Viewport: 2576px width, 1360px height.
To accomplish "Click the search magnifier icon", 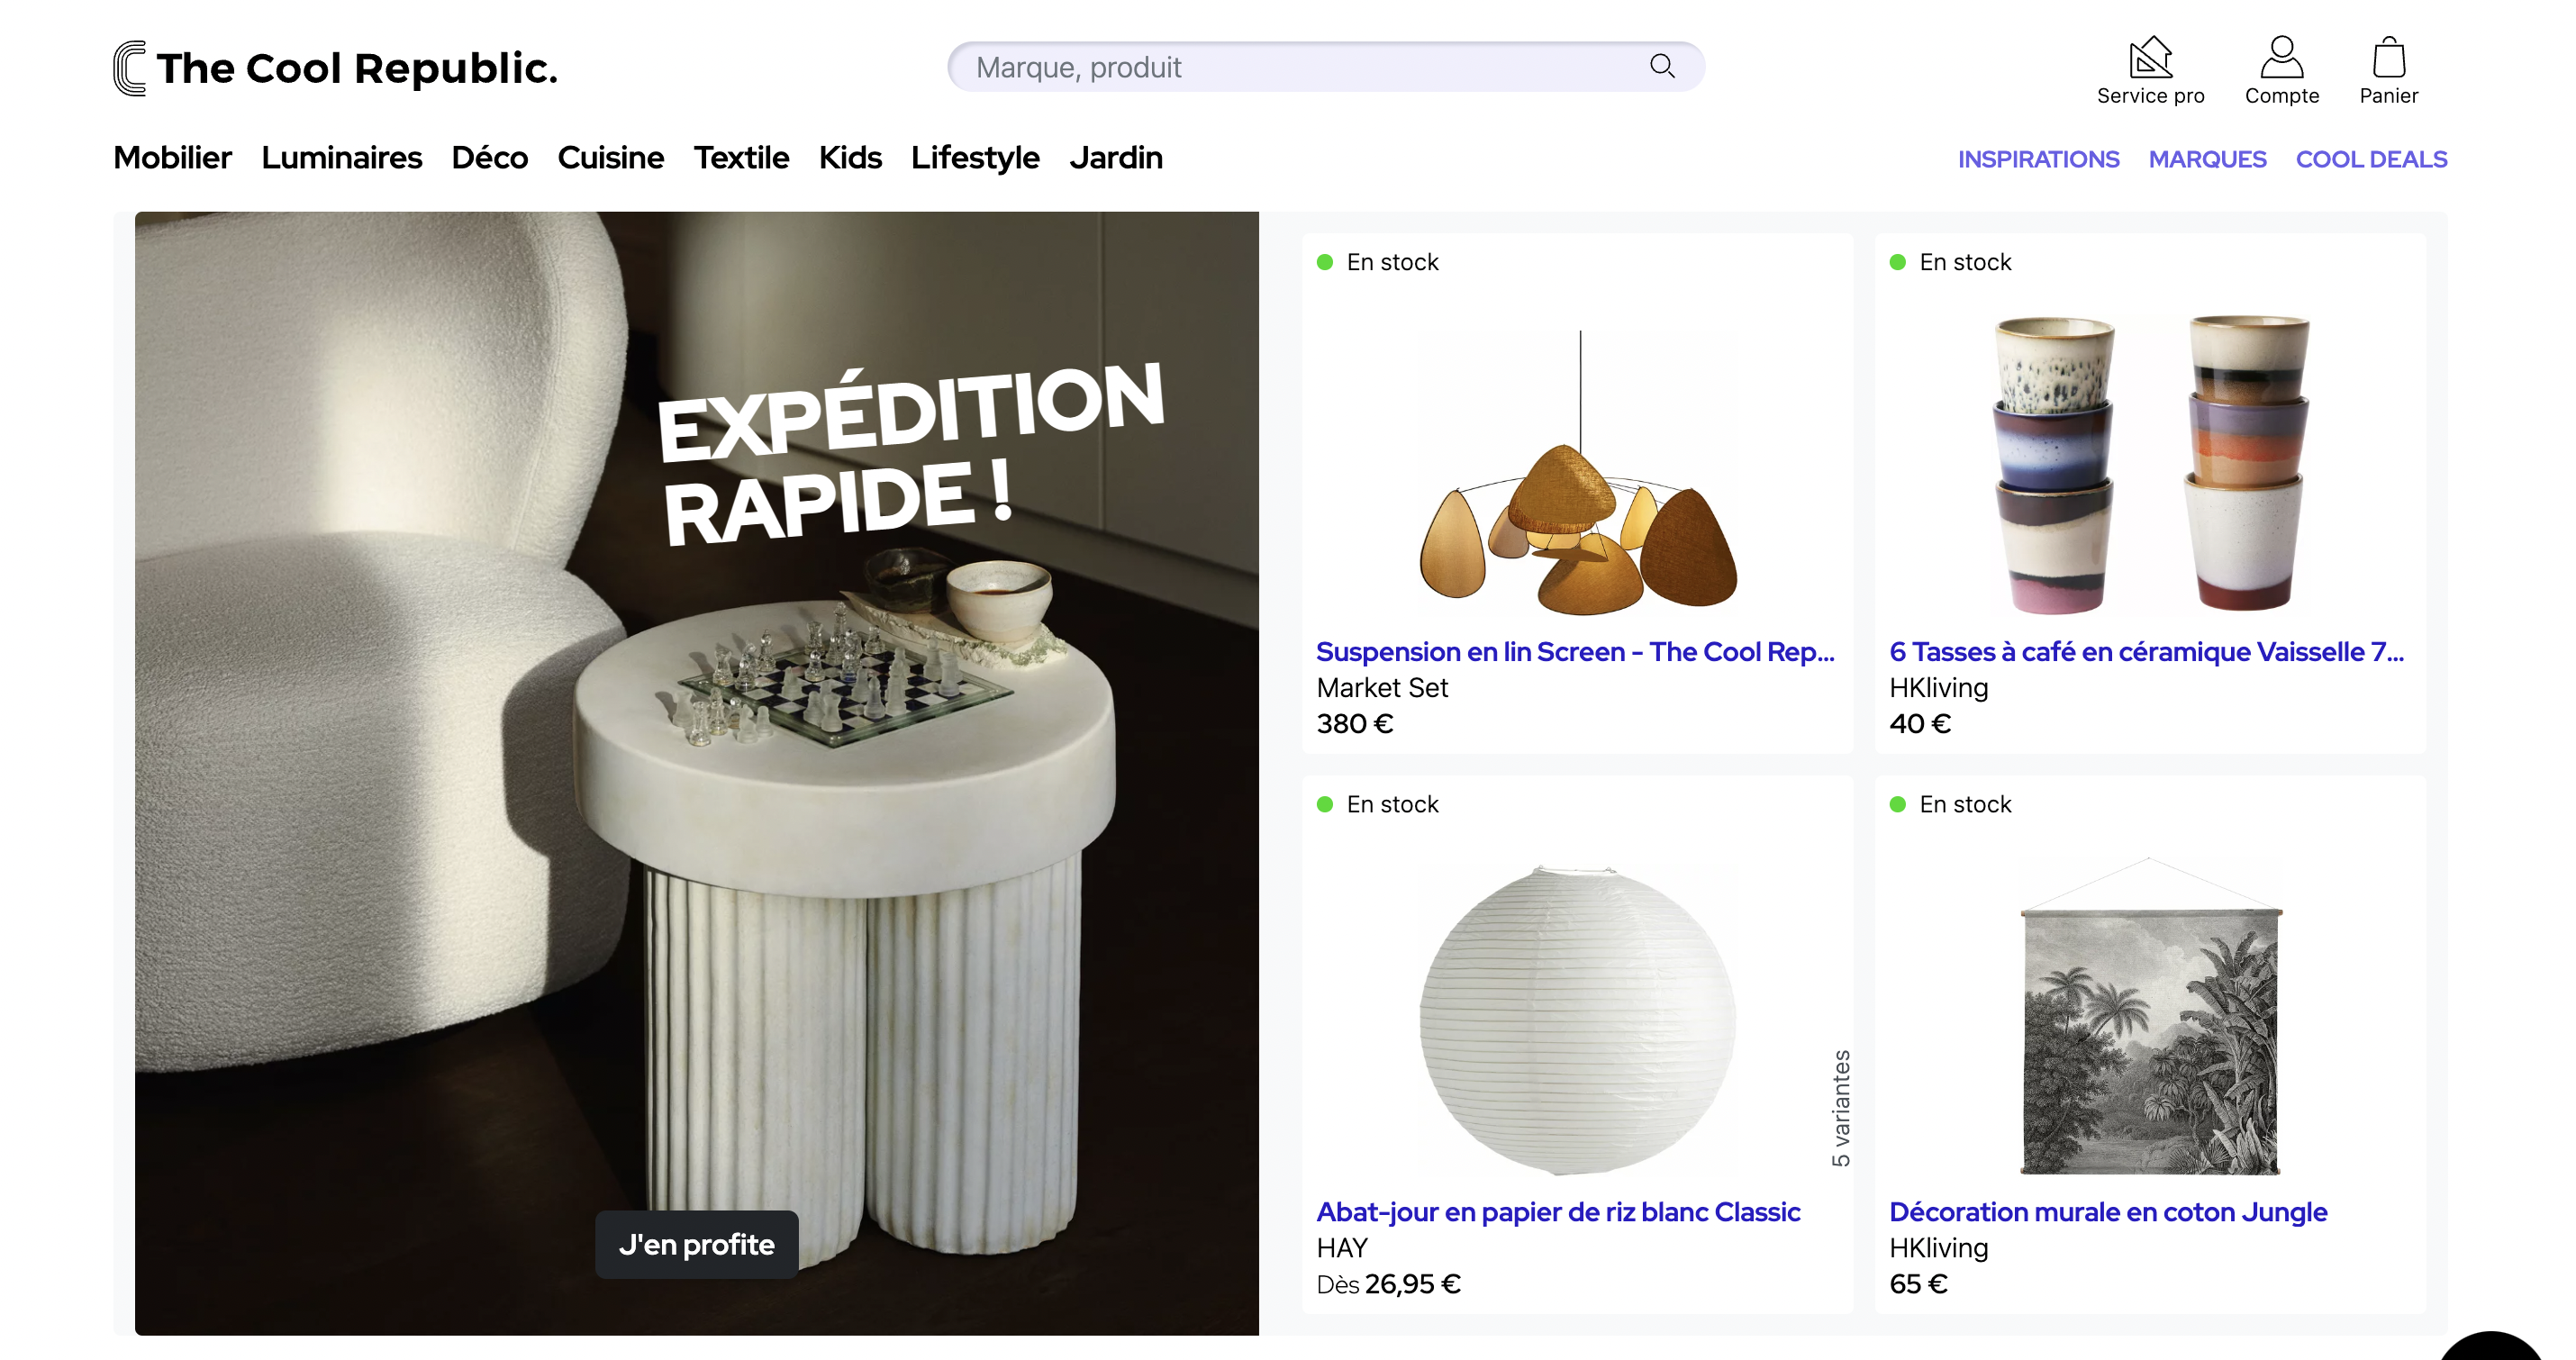I will point(1662,66).
